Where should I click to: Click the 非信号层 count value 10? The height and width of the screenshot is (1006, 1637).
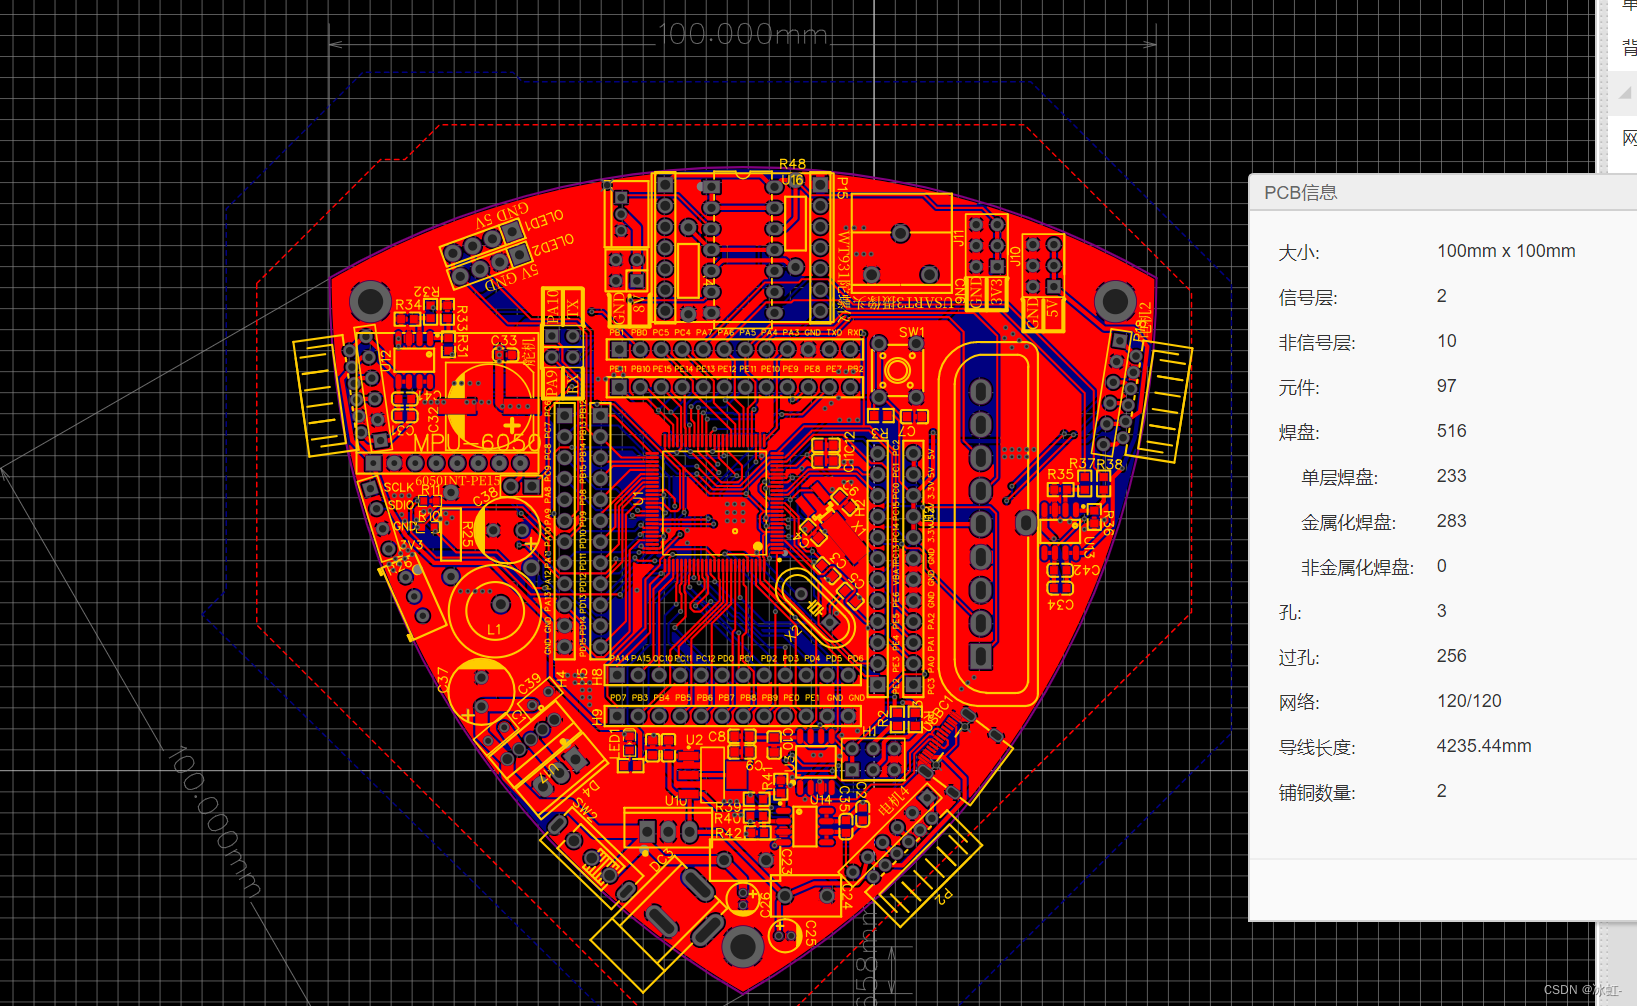(x=1447, y=341)
